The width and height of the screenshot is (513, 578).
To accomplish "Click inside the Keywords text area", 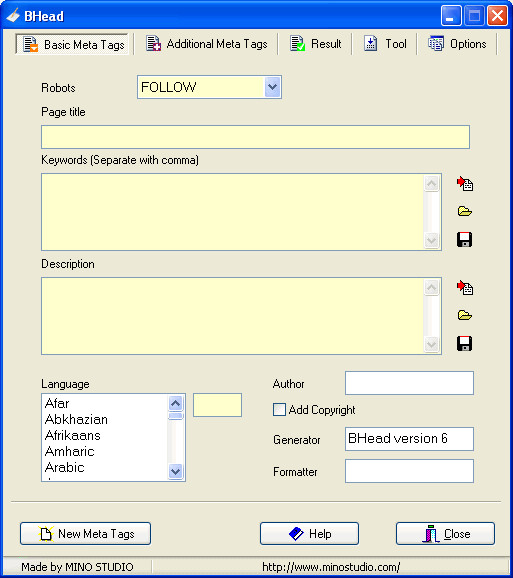I will (233, 212).
